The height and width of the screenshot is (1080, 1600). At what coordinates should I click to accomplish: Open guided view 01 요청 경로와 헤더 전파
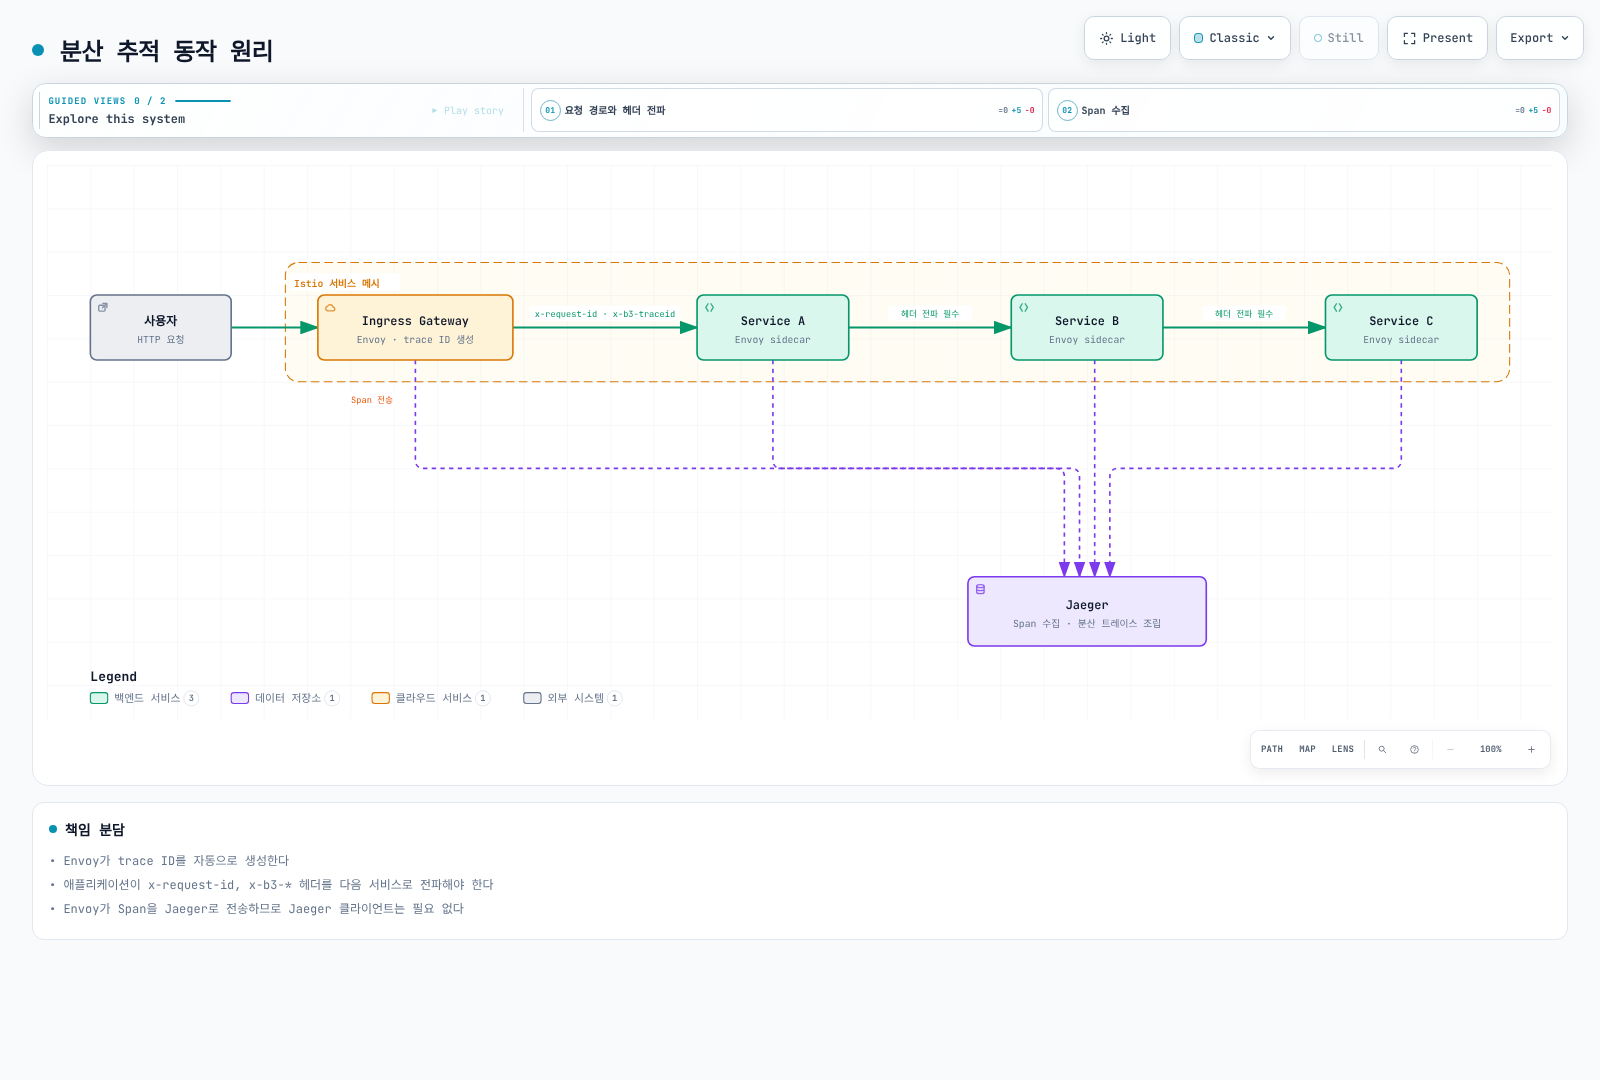787,110
